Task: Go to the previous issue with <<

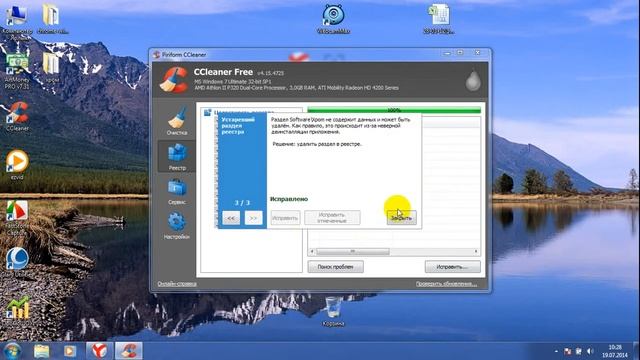Action: pos(231,218)
